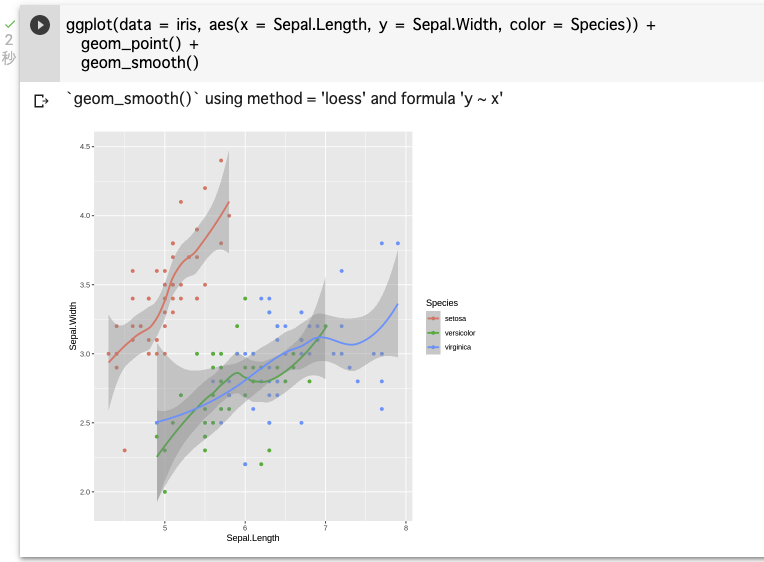Click the Species legend title

pyautogui.click(x=442, y=303)
